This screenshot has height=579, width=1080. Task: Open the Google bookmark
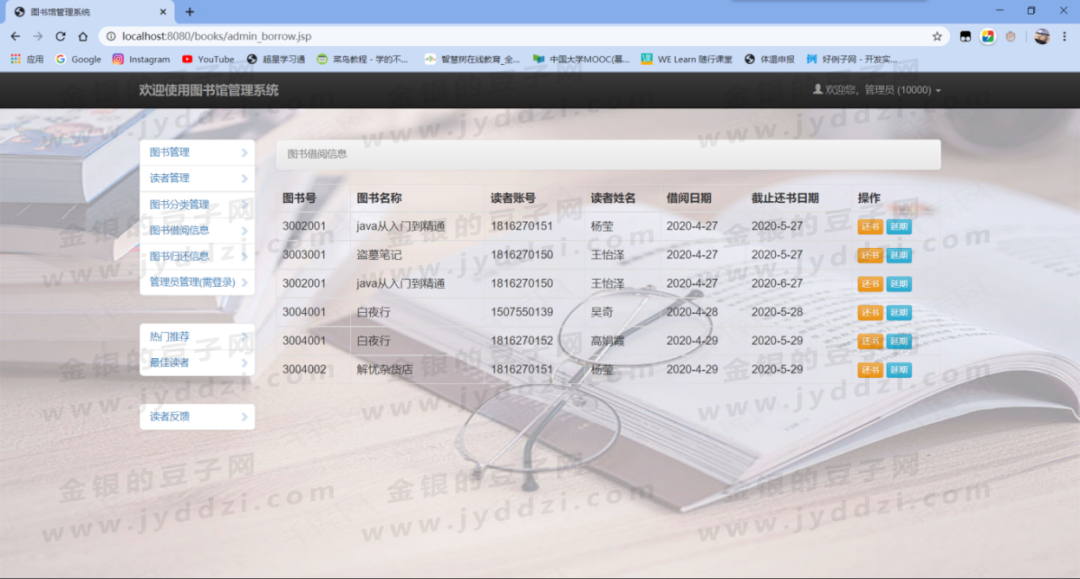coord(79,59)
